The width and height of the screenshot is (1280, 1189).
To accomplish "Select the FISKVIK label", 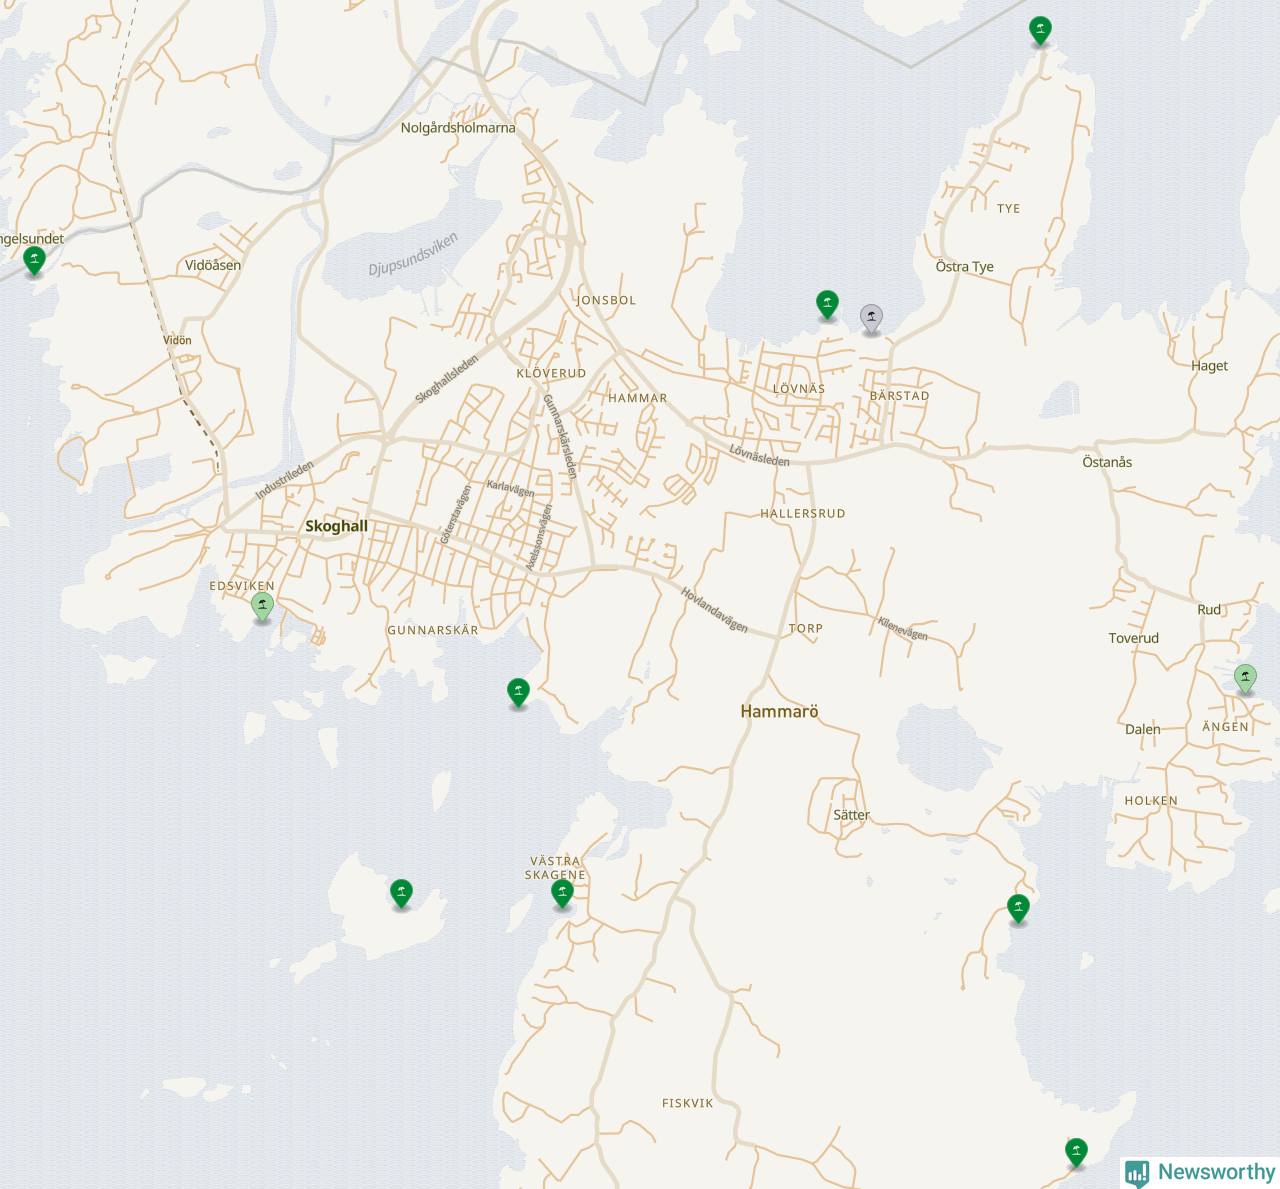I will (688, 1103).
